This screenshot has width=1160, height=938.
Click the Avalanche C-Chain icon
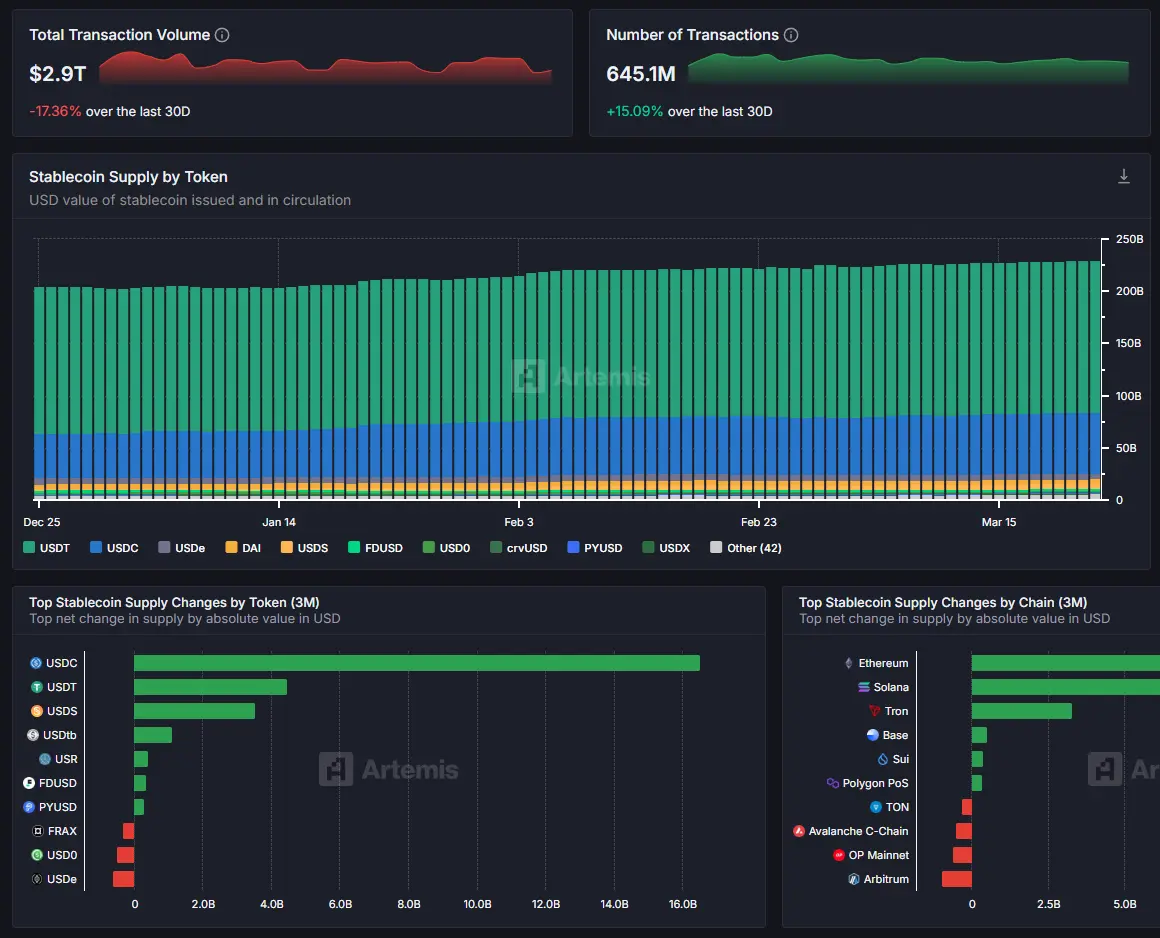[798, 831]
